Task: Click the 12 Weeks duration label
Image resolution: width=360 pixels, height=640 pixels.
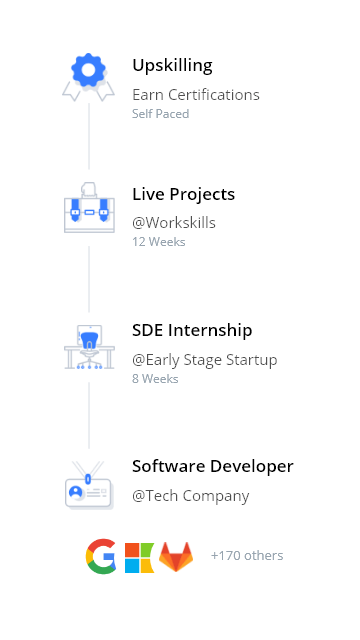Action: [159, 242]
